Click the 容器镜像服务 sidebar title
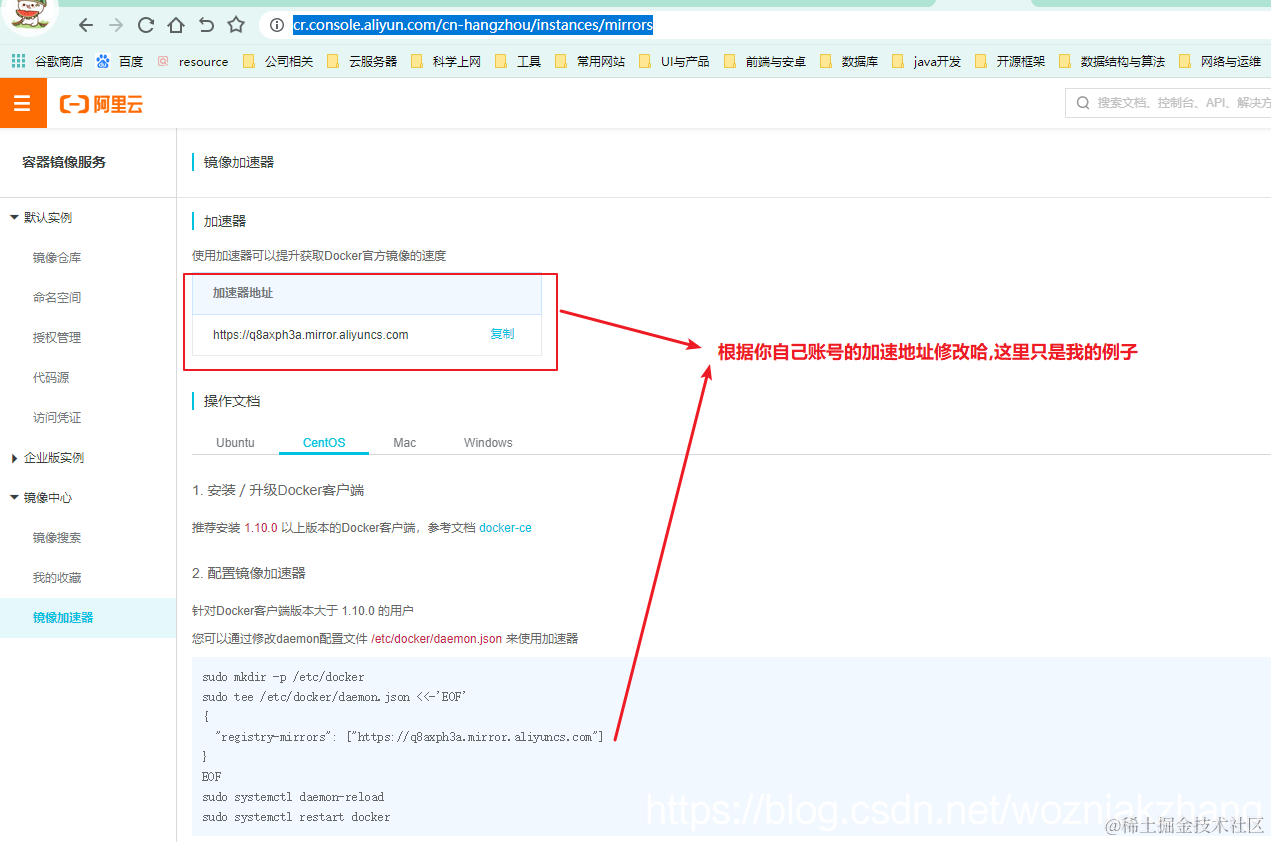 64,161
